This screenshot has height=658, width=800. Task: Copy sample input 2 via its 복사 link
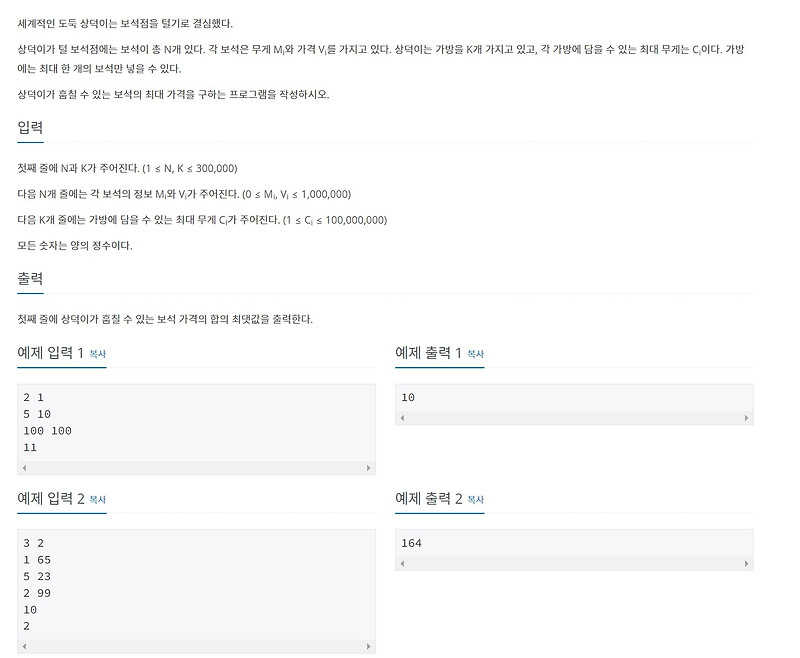click(93, 500)
